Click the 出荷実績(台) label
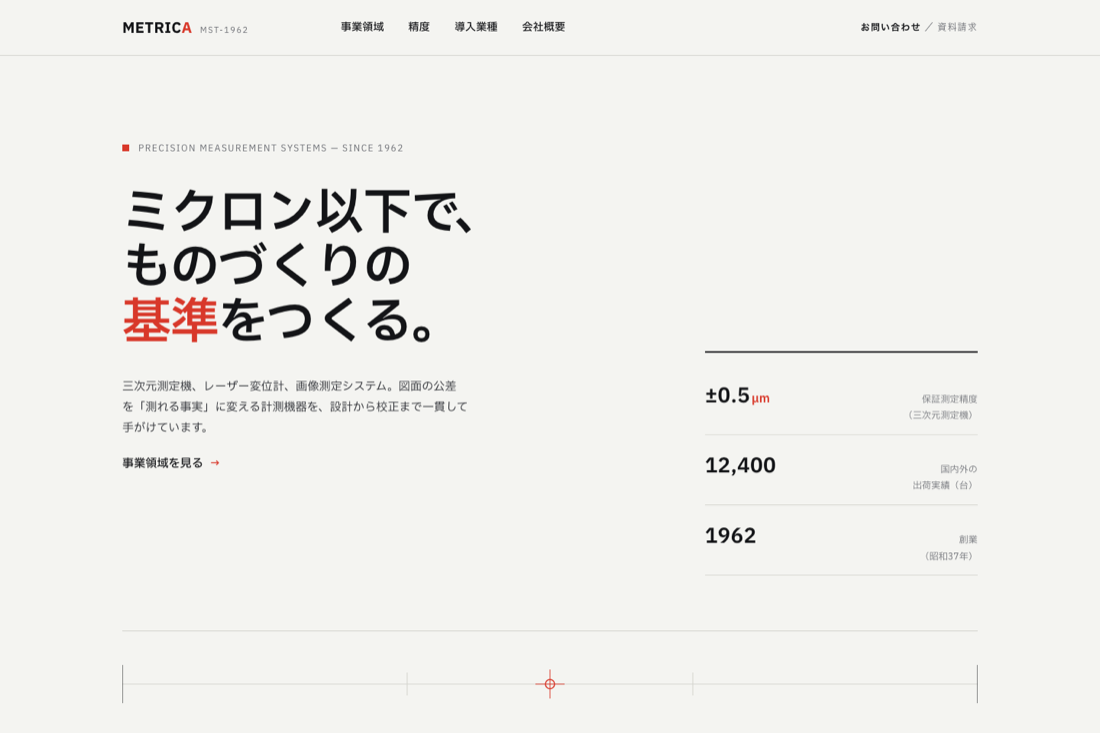This screenshot has width=1100, height=733. [x=944, y=485]
